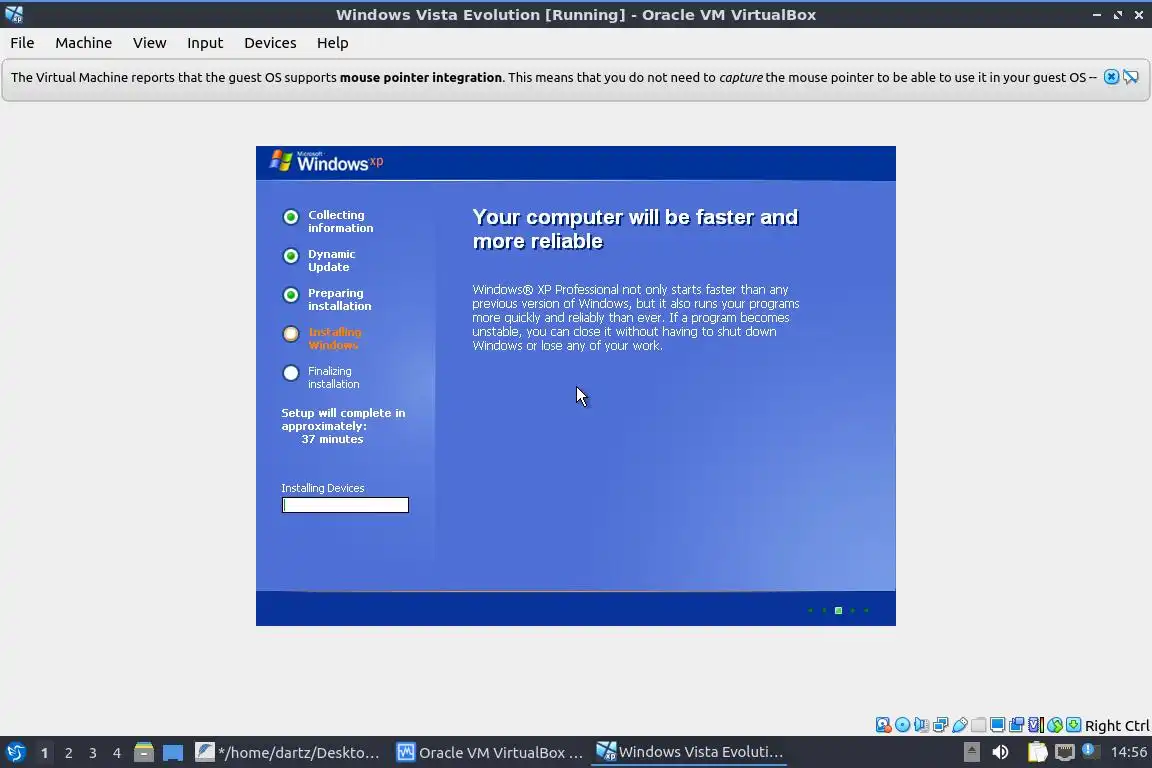Click the optical drive indicator icon
The width and height of the screenshot is (1152, 768).
pyautogui.click(x=902, y=725)
